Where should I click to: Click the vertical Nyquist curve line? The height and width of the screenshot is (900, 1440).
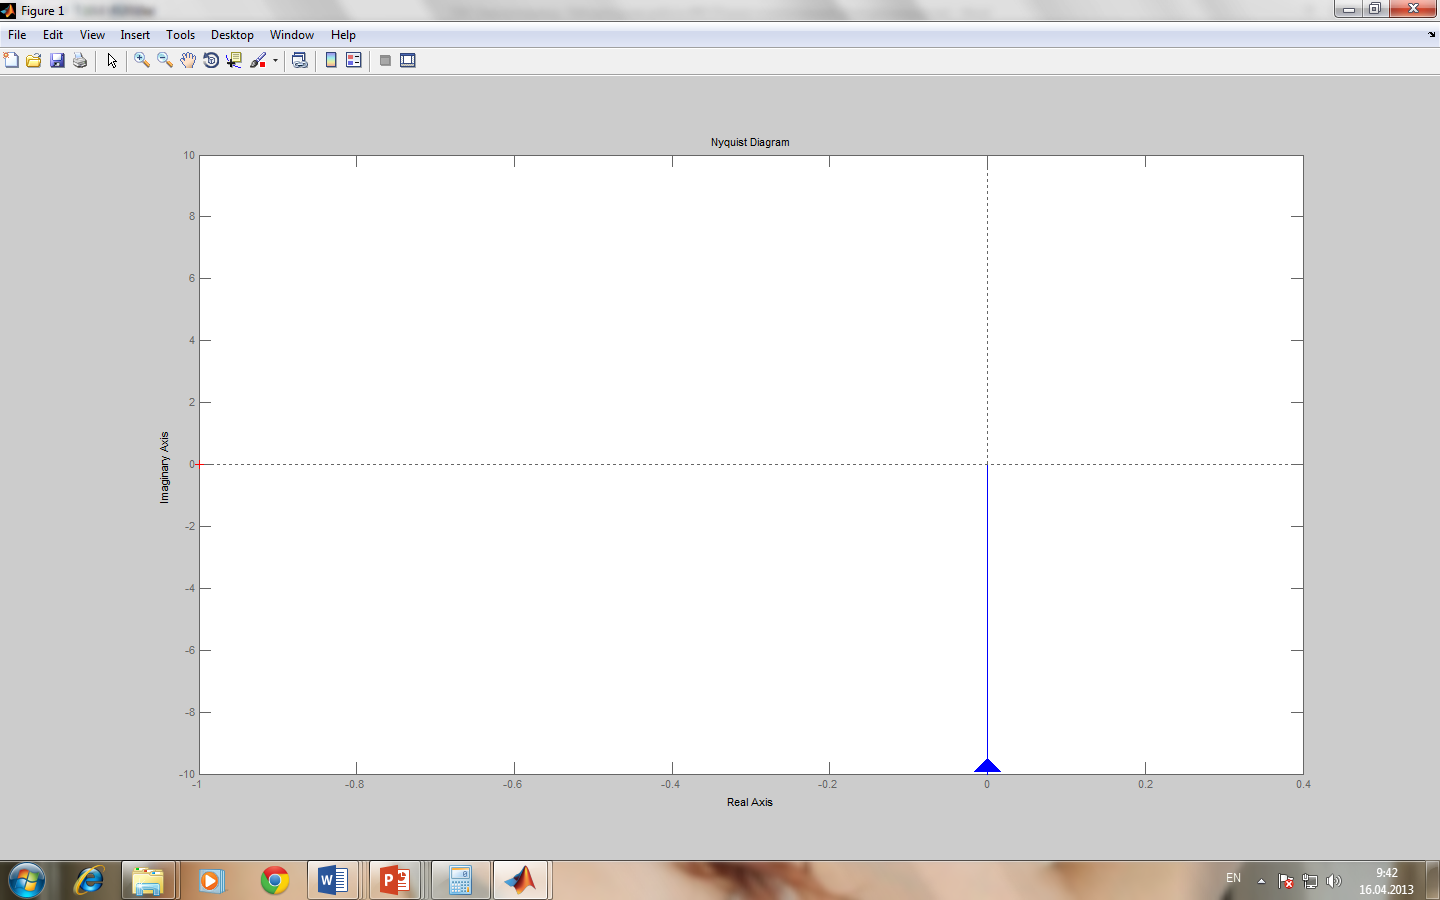[987, 610]
